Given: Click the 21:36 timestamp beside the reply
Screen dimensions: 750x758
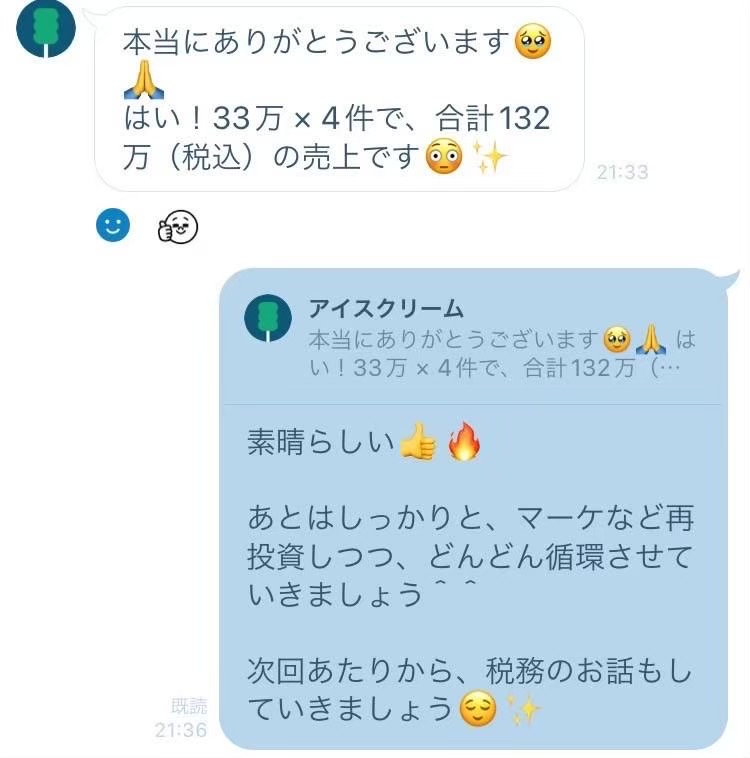Looking at the screenshot, I should click(181, 730).
